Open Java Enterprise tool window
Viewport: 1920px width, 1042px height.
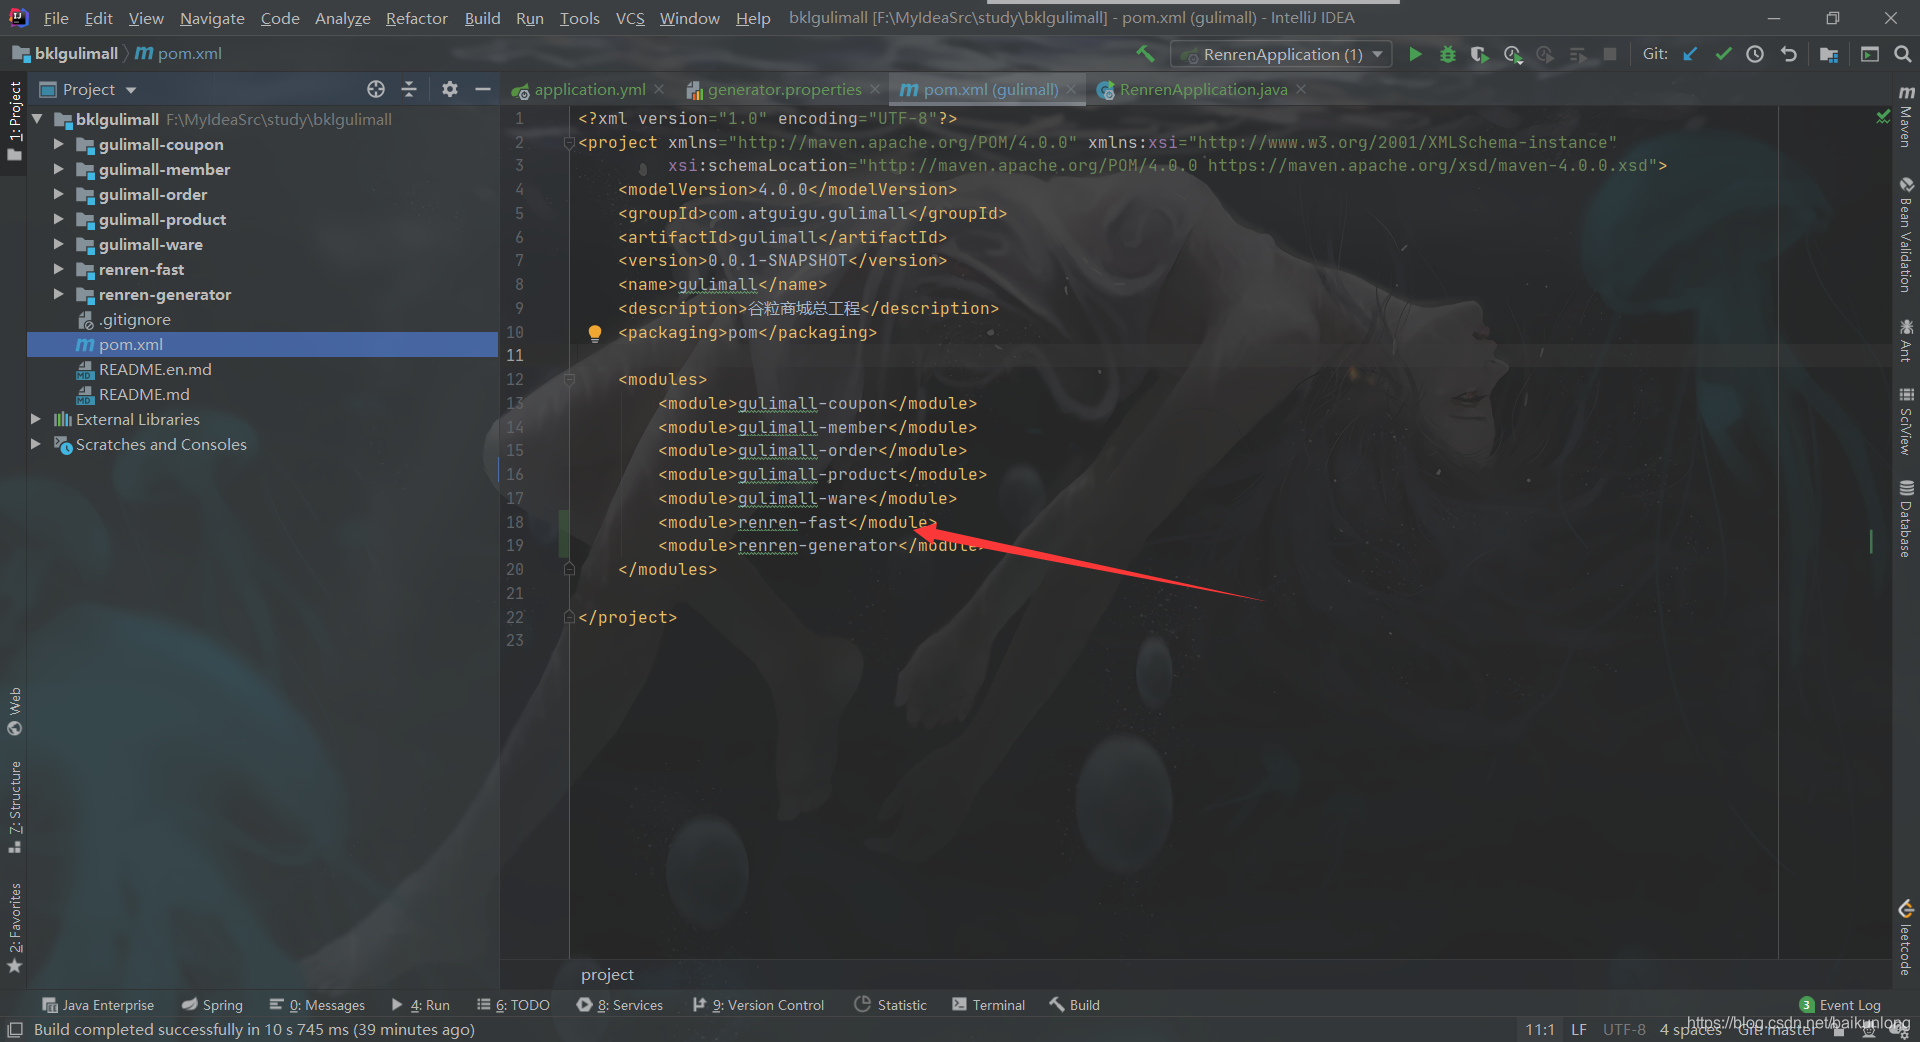click(98, 1005)
